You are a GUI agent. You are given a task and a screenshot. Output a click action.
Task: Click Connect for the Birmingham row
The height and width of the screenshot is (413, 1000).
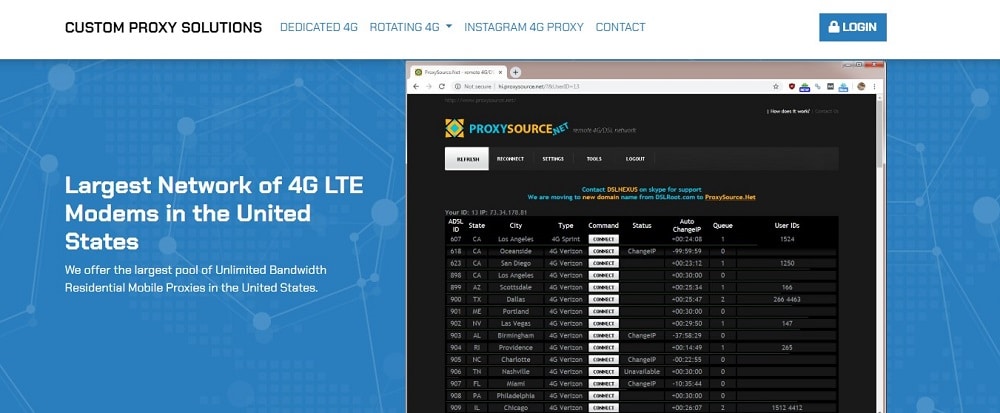603,335
